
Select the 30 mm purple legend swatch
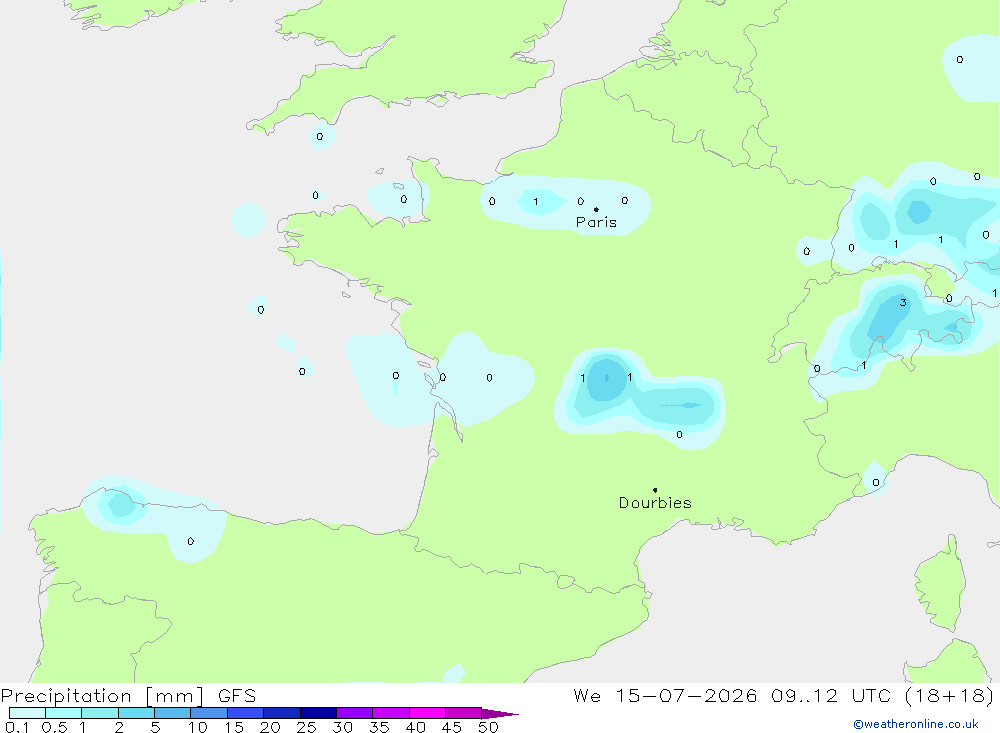tap(354, 713)
